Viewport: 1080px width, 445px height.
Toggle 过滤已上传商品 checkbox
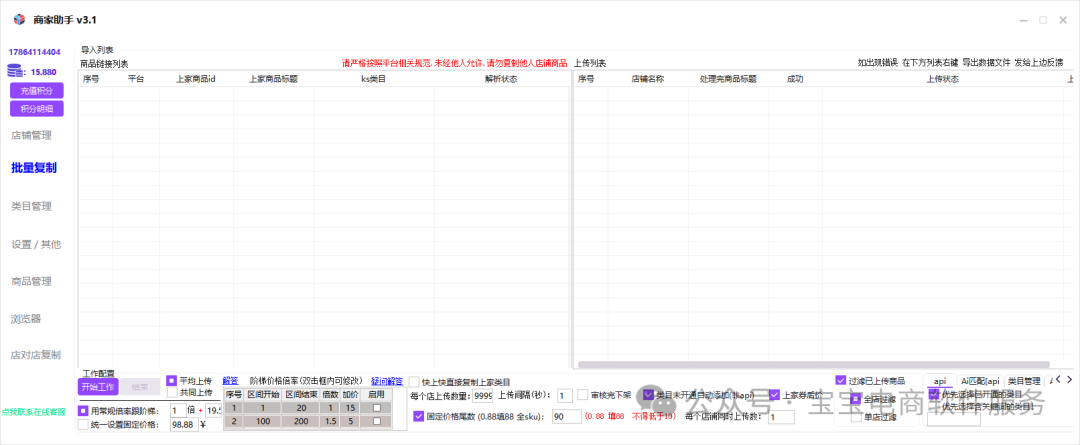[x=840, y=380]
